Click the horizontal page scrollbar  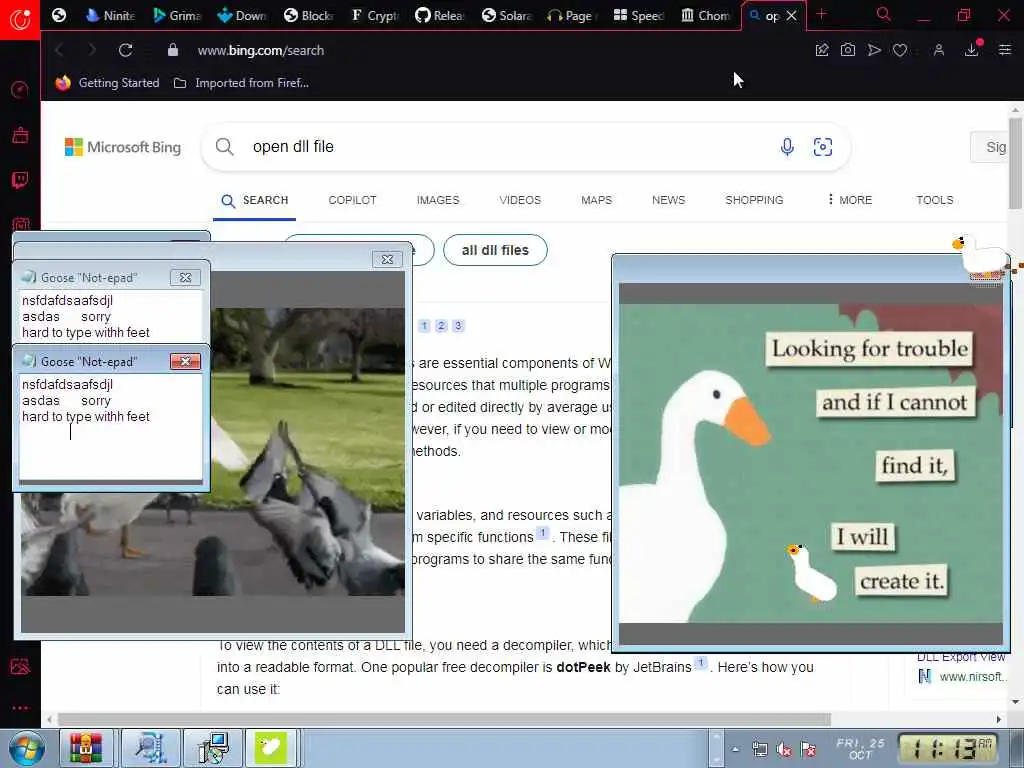(x=444, y=720)
